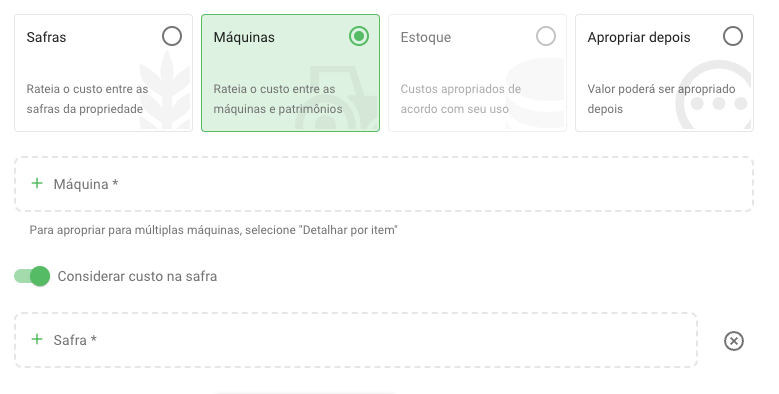The image size is (779, 394).
Task: Open the Safra * selection field
Action: pyautogui.click(x=356, y=340)
